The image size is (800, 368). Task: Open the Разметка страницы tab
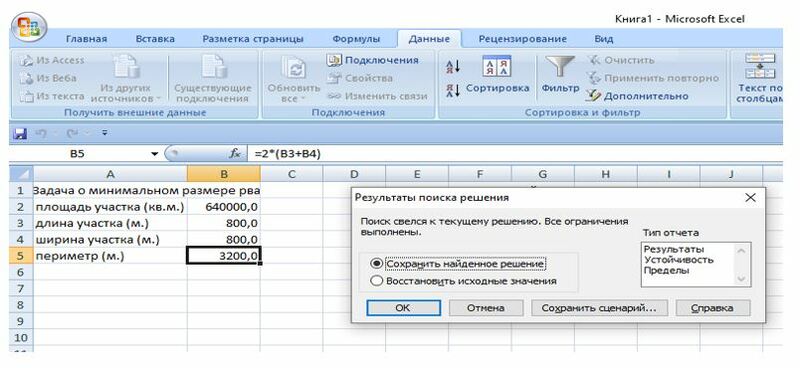click(253, 39)
